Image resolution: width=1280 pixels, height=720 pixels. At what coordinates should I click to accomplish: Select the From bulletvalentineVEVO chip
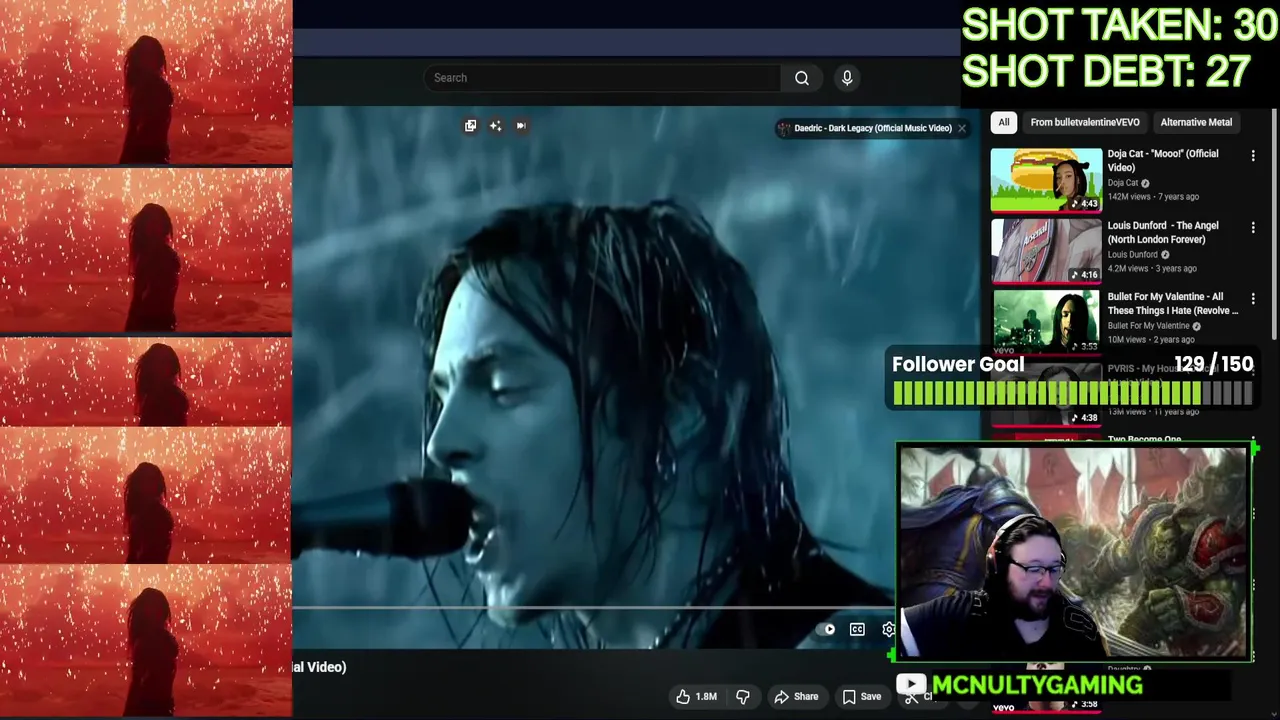point(1085,122)
